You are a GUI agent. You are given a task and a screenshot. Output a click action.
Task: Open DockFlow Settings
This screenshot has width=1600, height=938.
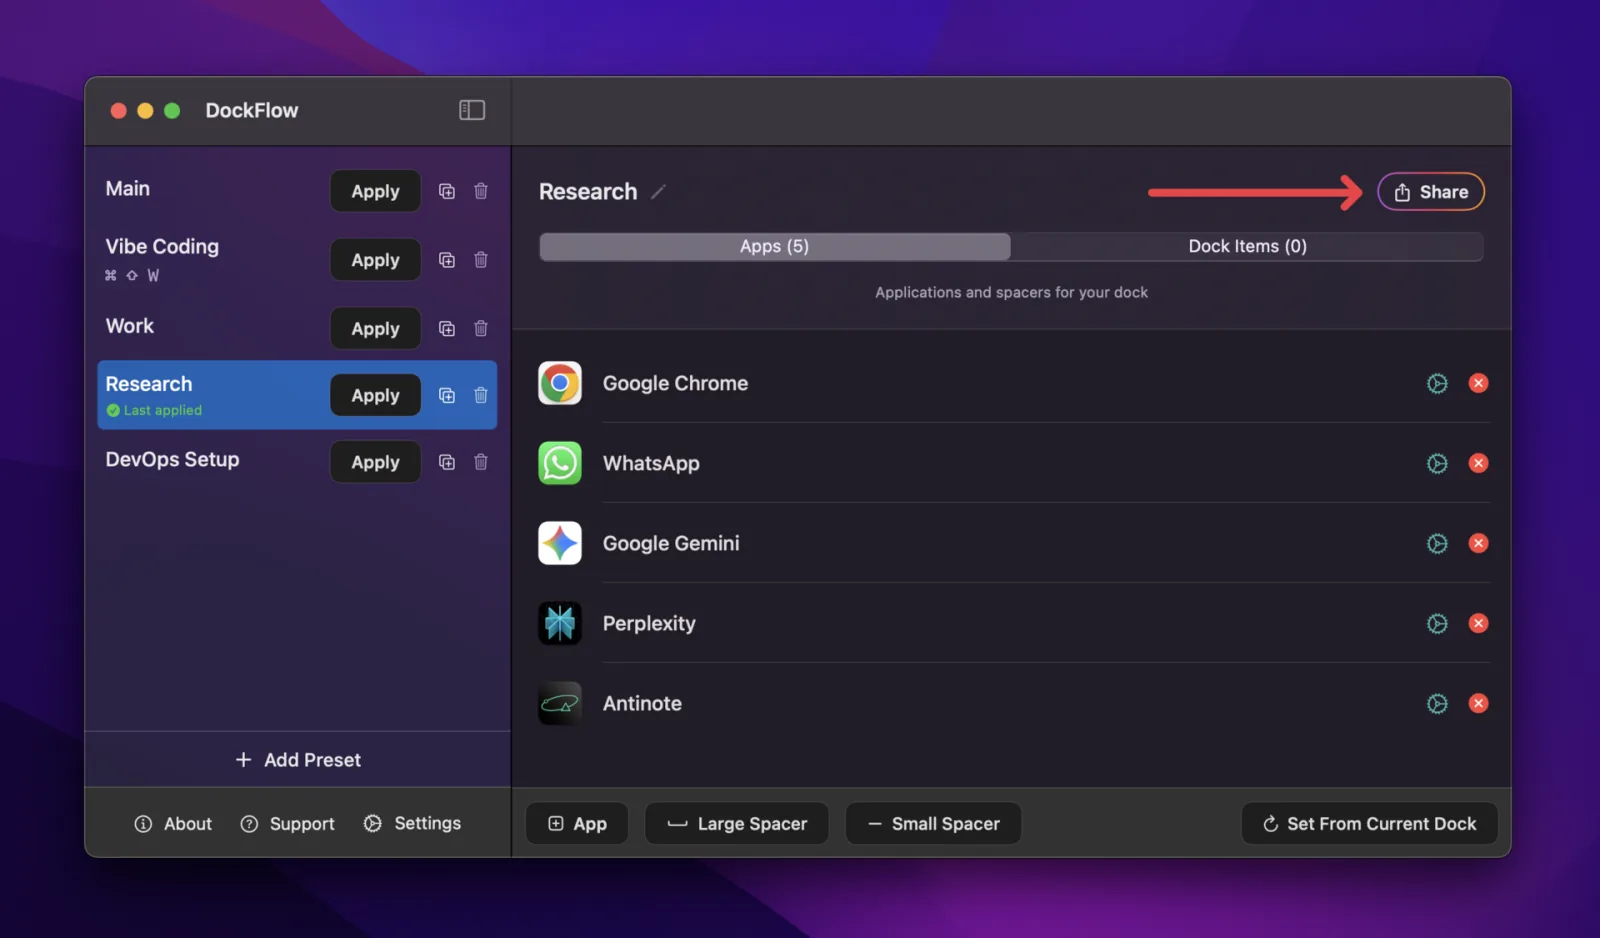point(412,823)
